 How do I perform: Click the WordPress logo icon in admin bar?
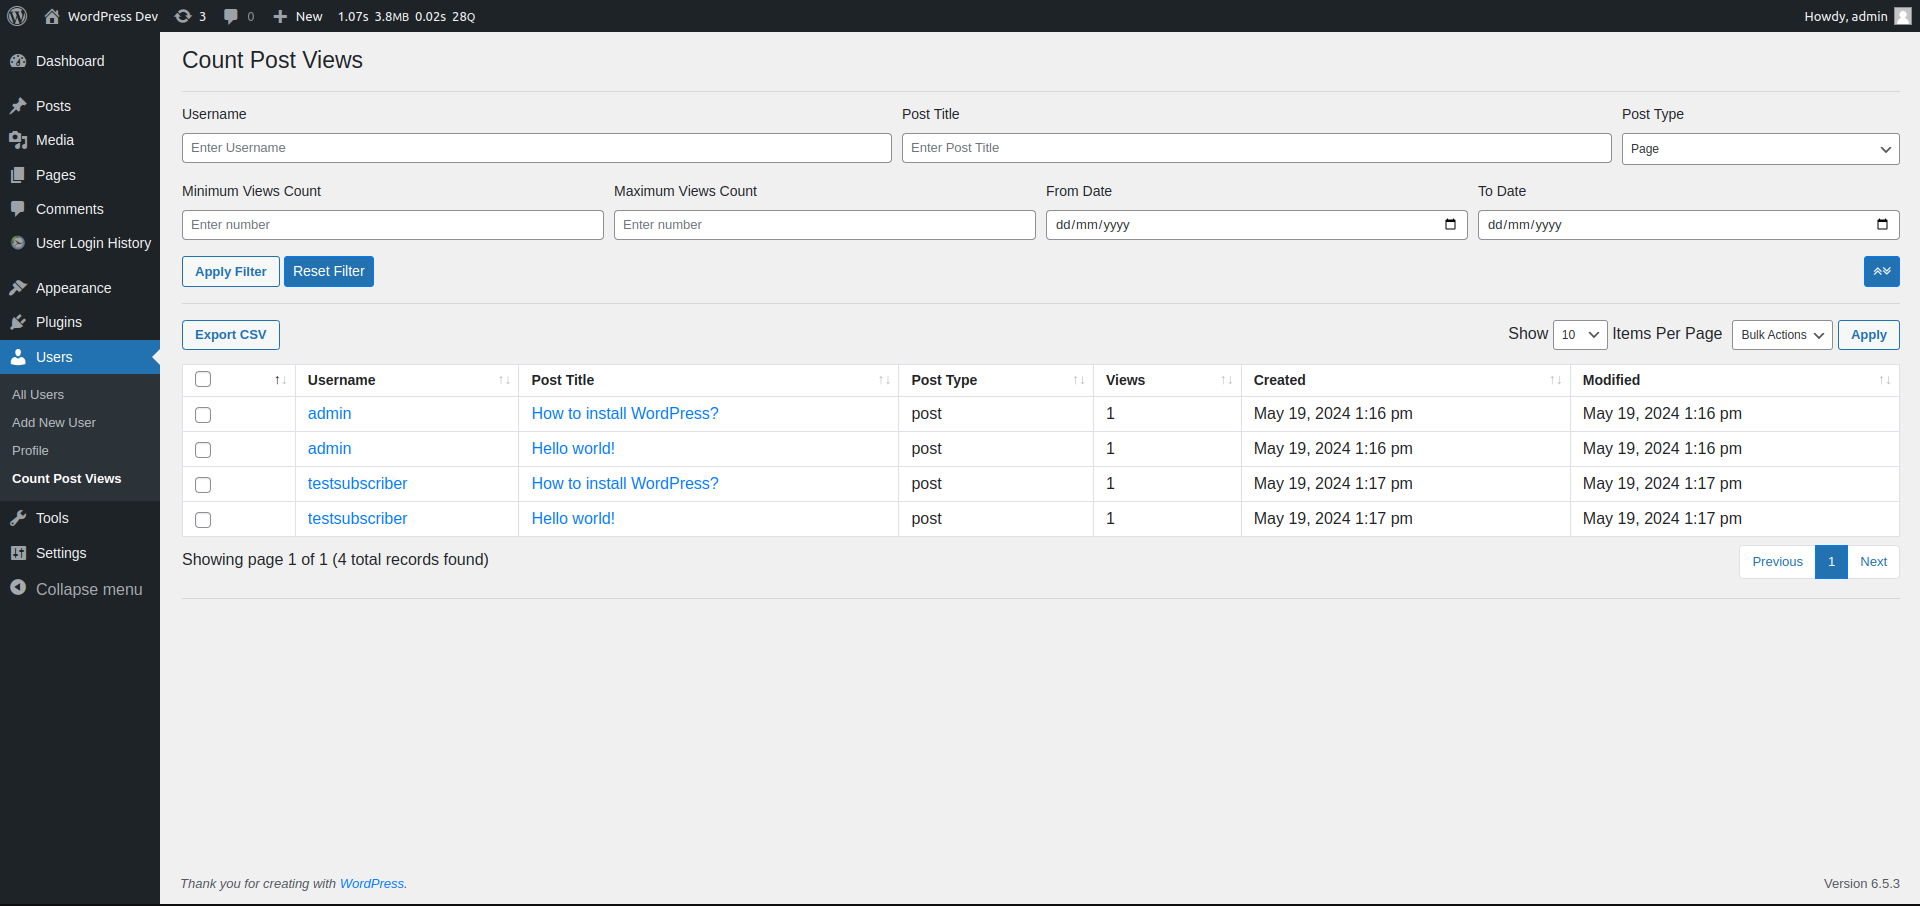pos(17,16)
